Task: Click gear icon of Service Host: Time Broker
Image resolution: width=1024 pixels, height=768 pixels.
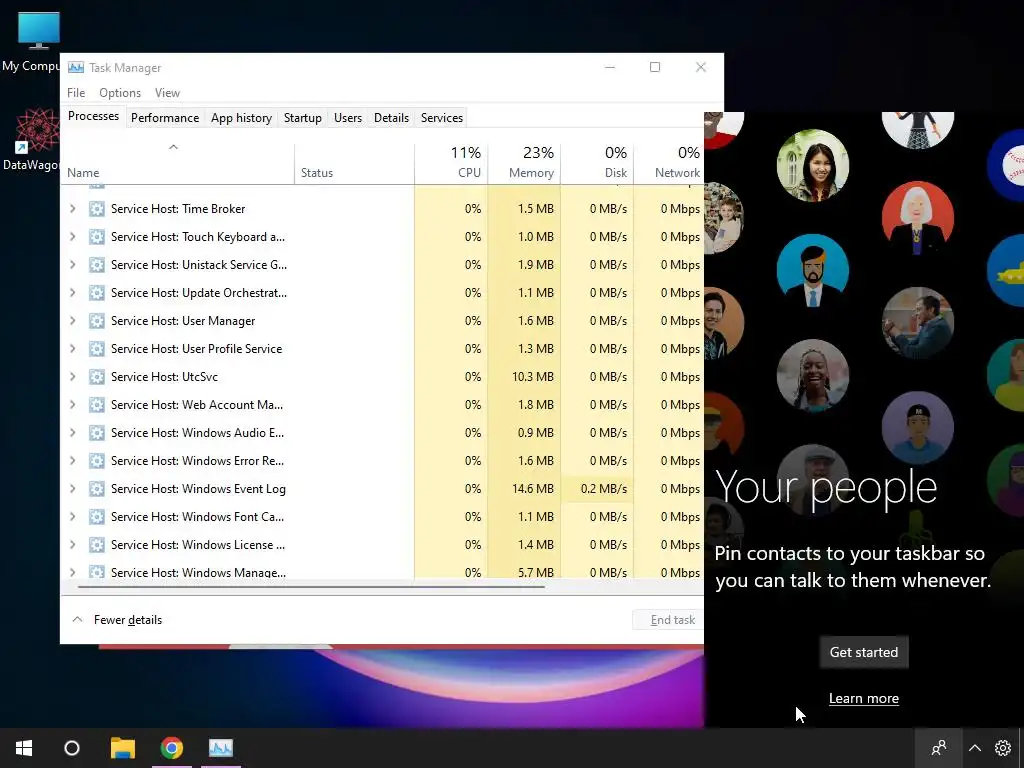Action: pyautogui.click(x=97, y=209)
